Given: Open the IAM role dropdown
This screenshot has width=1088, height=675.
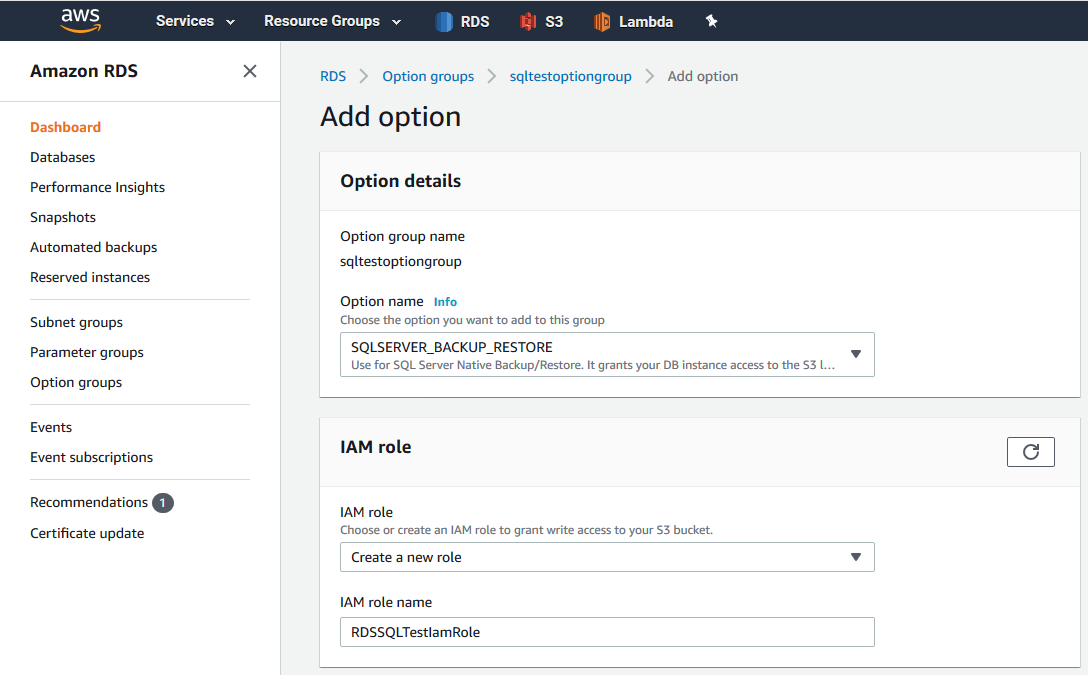Looking at the screenshot, I should 607,557.
